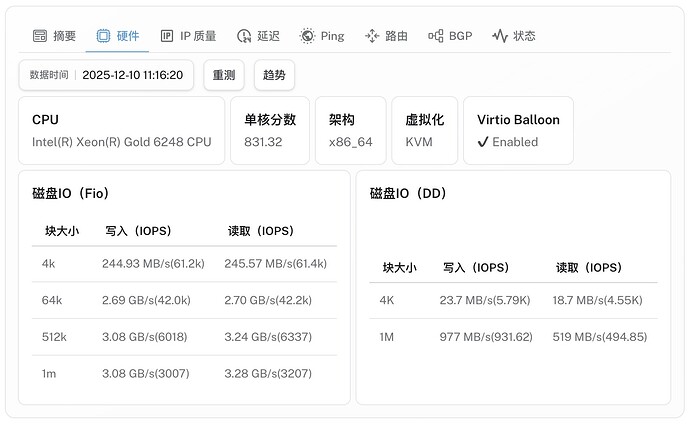Click the 摘要 summary tab icon
This screenshot has height=426, width=690.
click(40, 36)
